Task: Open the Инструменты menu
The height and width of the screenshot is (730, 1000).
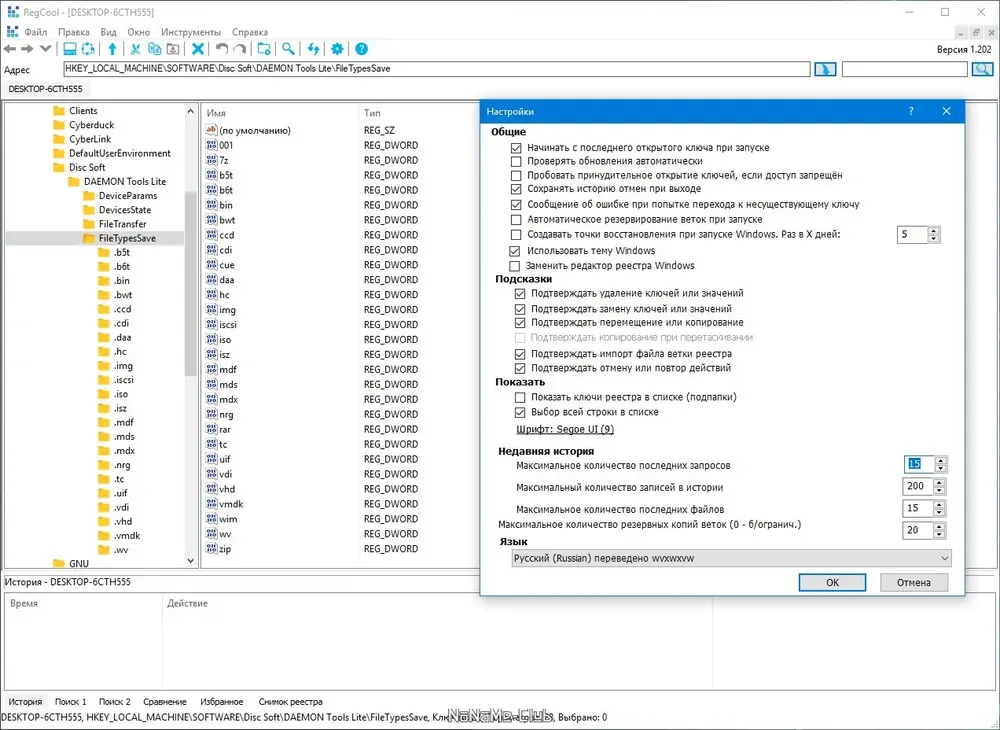Action: pyautogui.click(x=191, y=32)
